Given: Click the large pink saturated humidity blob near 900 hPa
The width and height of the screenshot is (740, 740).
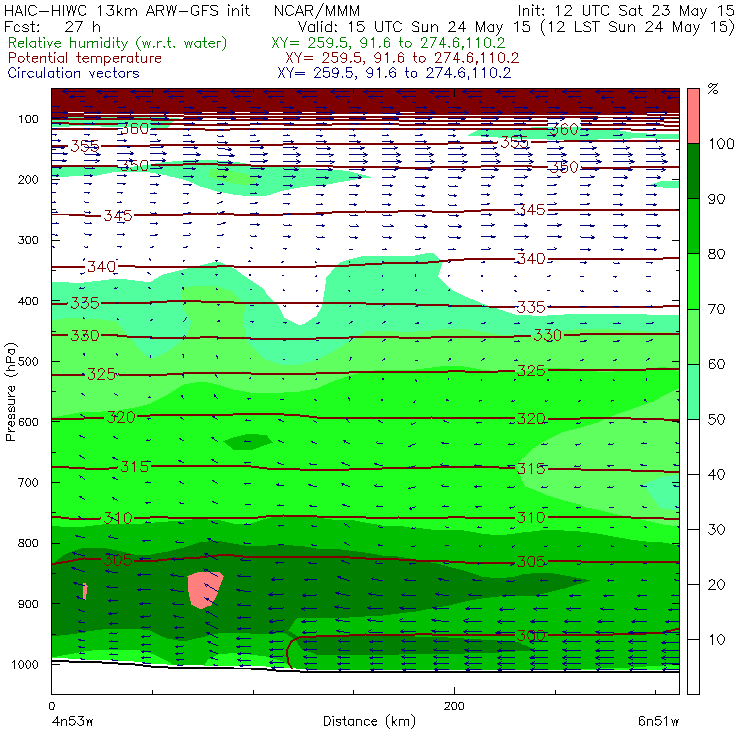Looking at the screenshot, I should coord(204,589).
